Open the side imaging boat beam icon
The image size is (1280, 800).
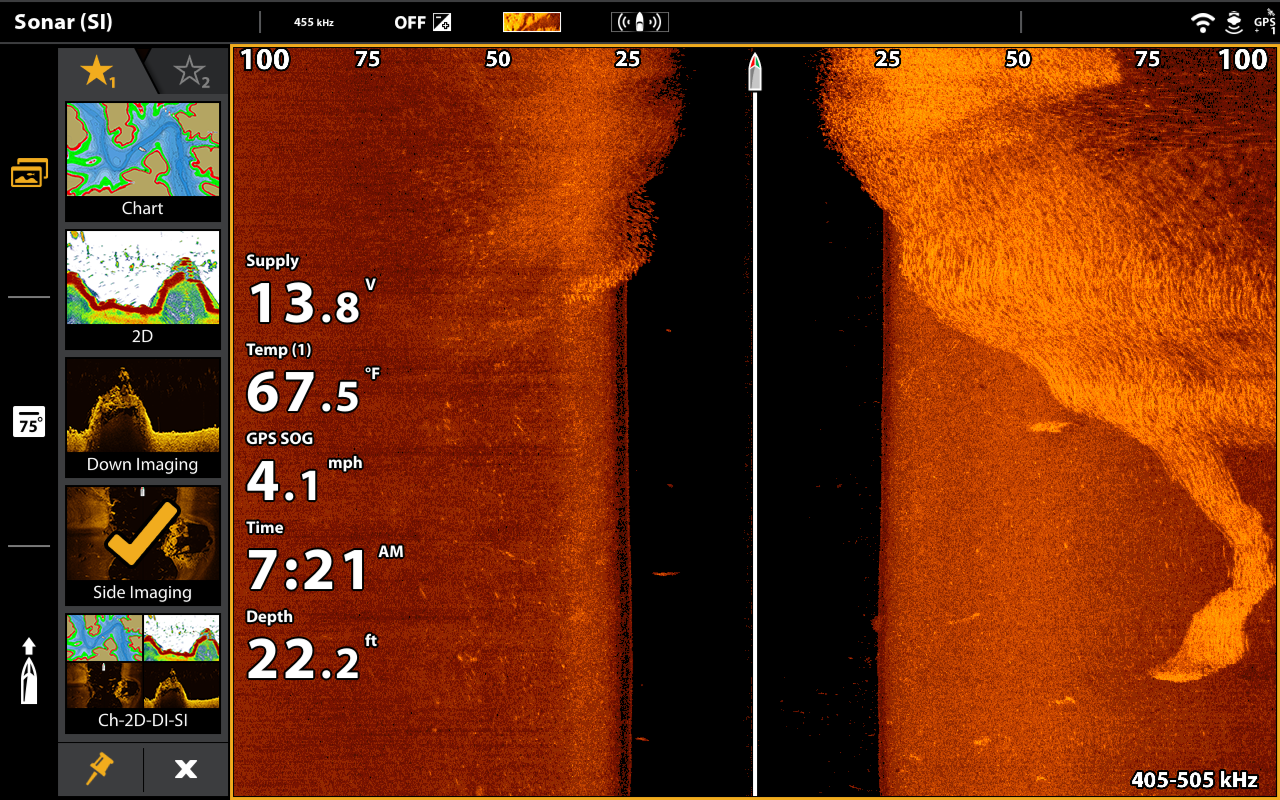[x=639, y=22]
